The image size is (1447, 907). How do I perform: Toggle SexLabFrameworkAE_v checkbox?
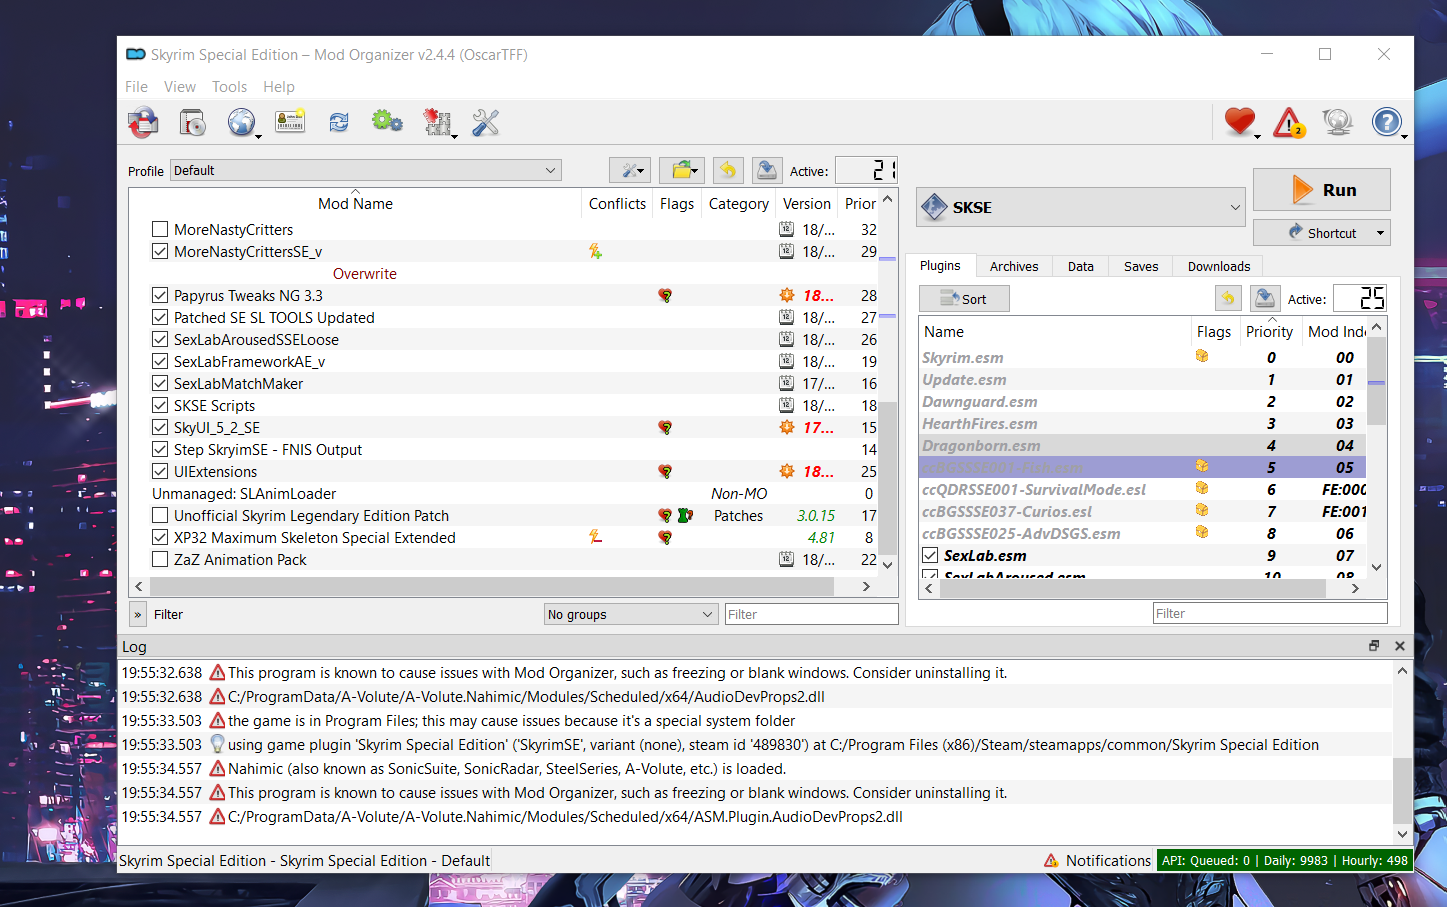pos(160,362)
